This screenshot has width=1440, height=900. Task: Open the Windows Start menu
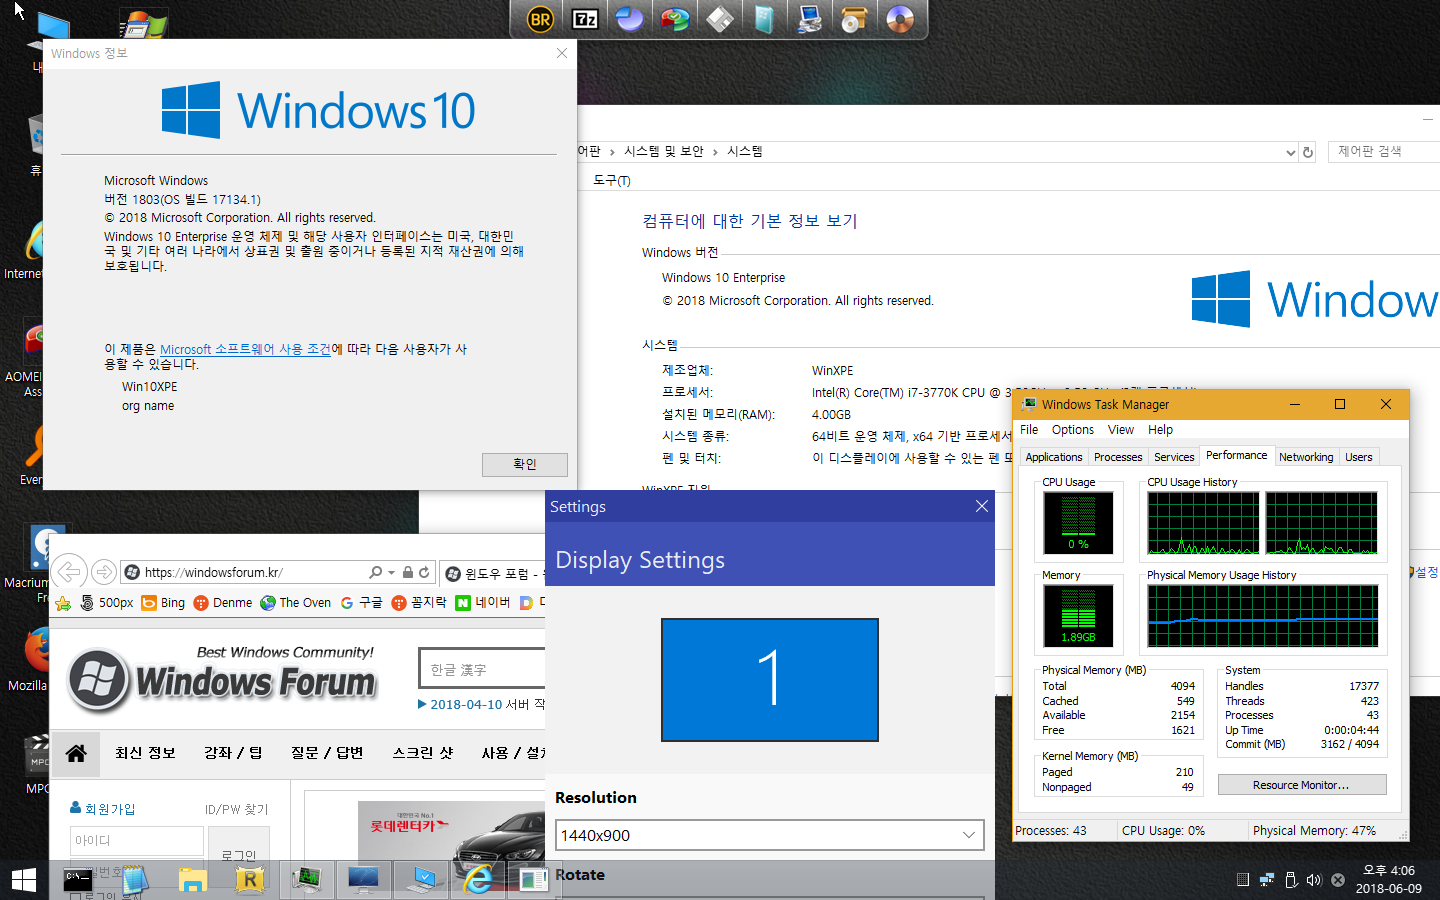24,879
